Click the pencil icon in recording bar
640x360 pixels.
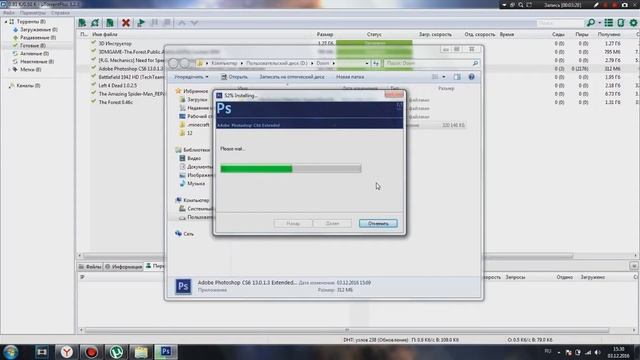(596, 5)
